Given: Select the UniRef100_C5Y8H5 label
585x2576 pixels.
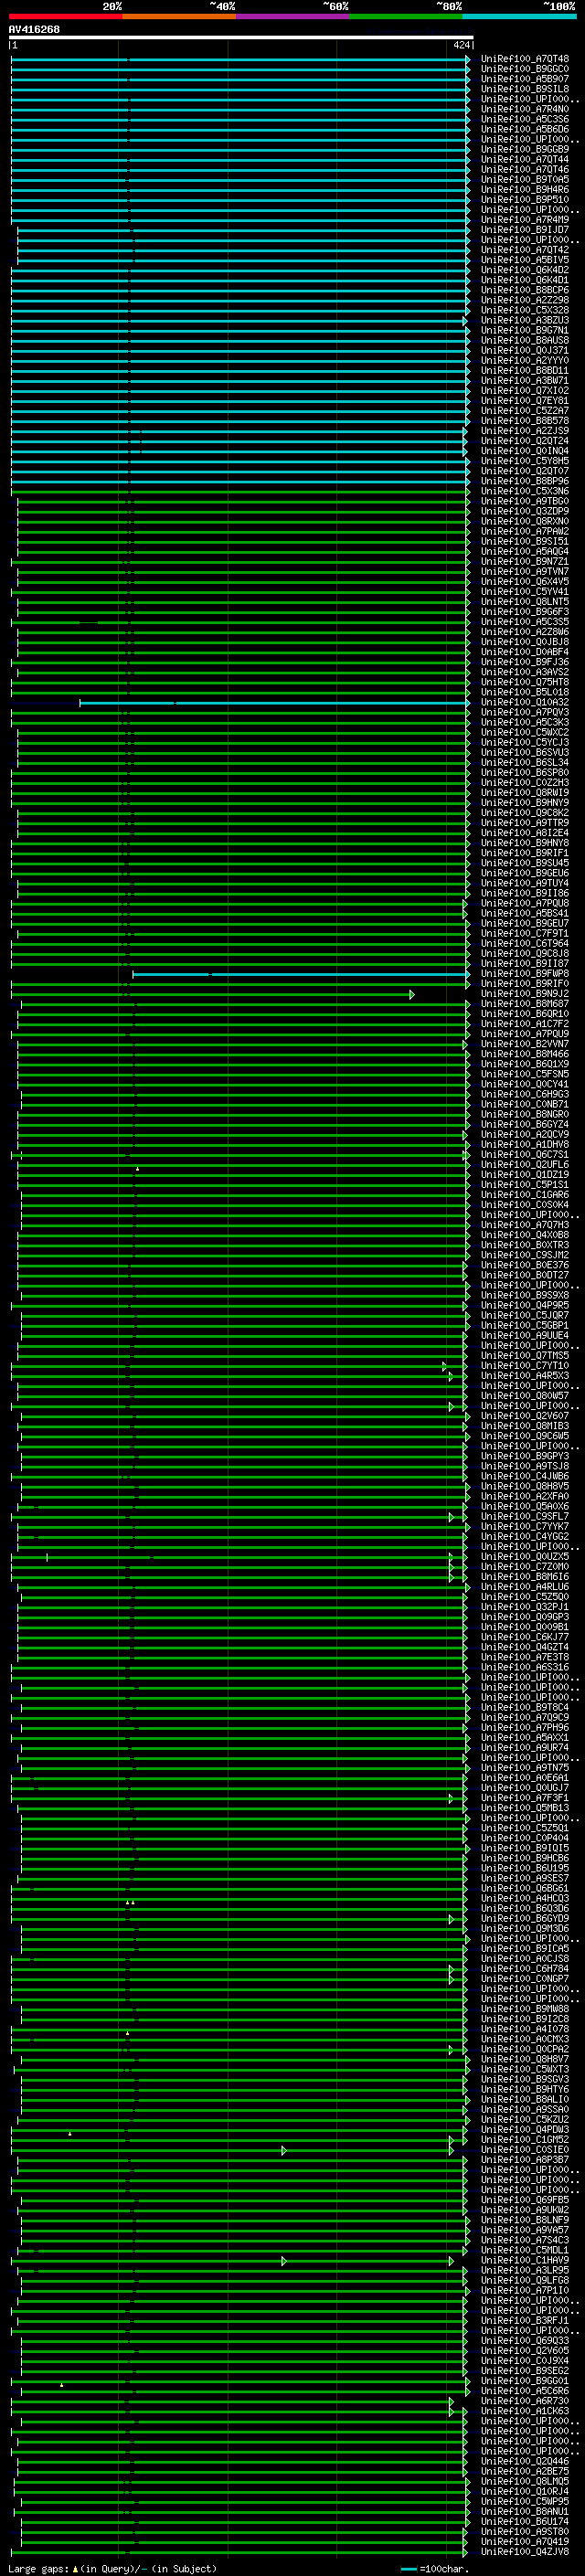Looking at the screenshot, I should pos(525,461).
